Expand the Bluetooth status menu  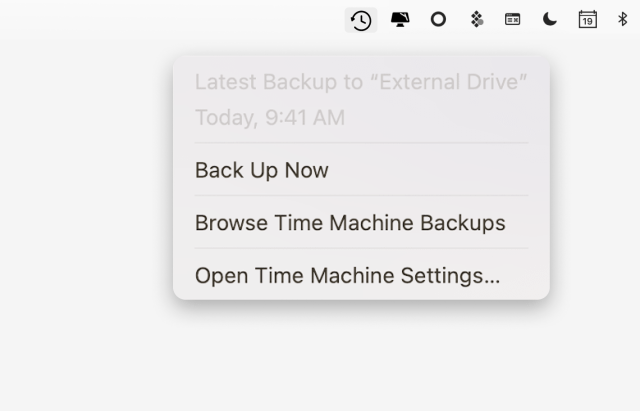(622, 19)
